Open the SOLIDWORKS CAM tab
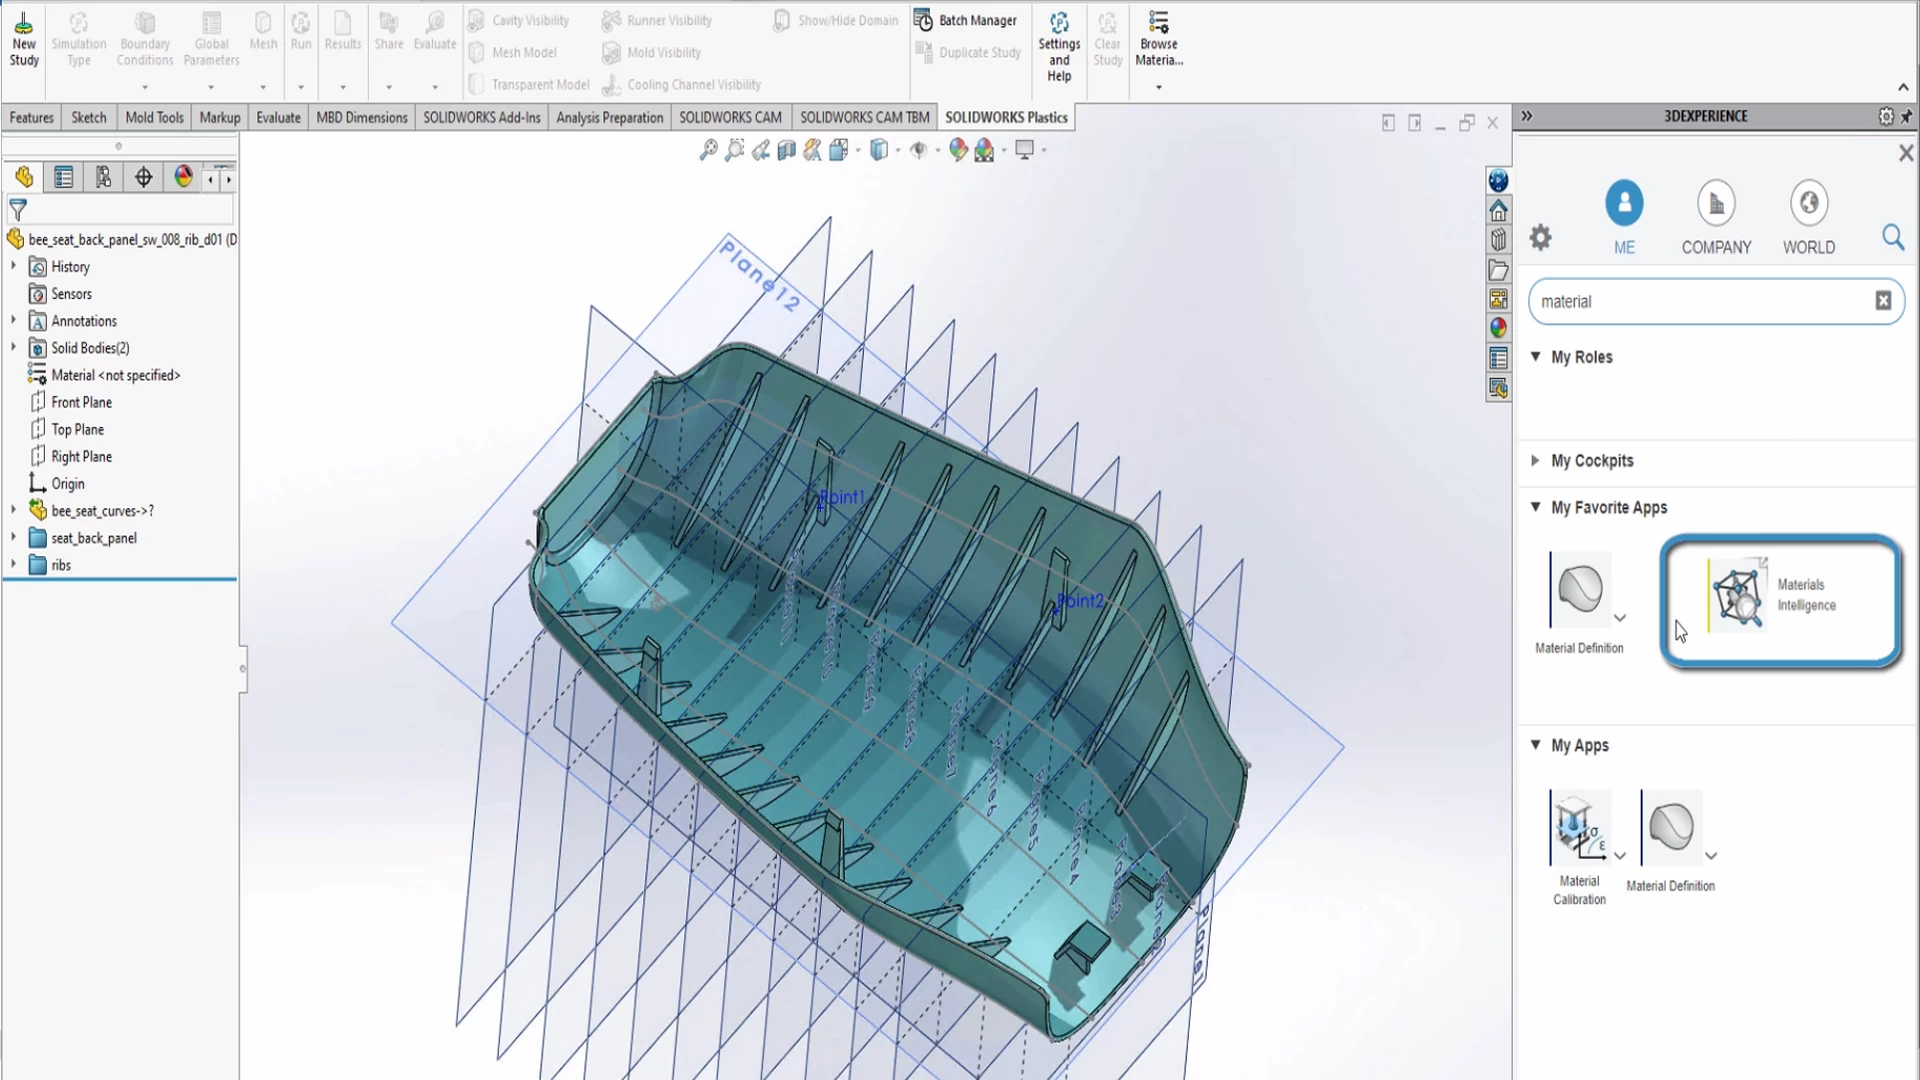 [x=730, y=117]
